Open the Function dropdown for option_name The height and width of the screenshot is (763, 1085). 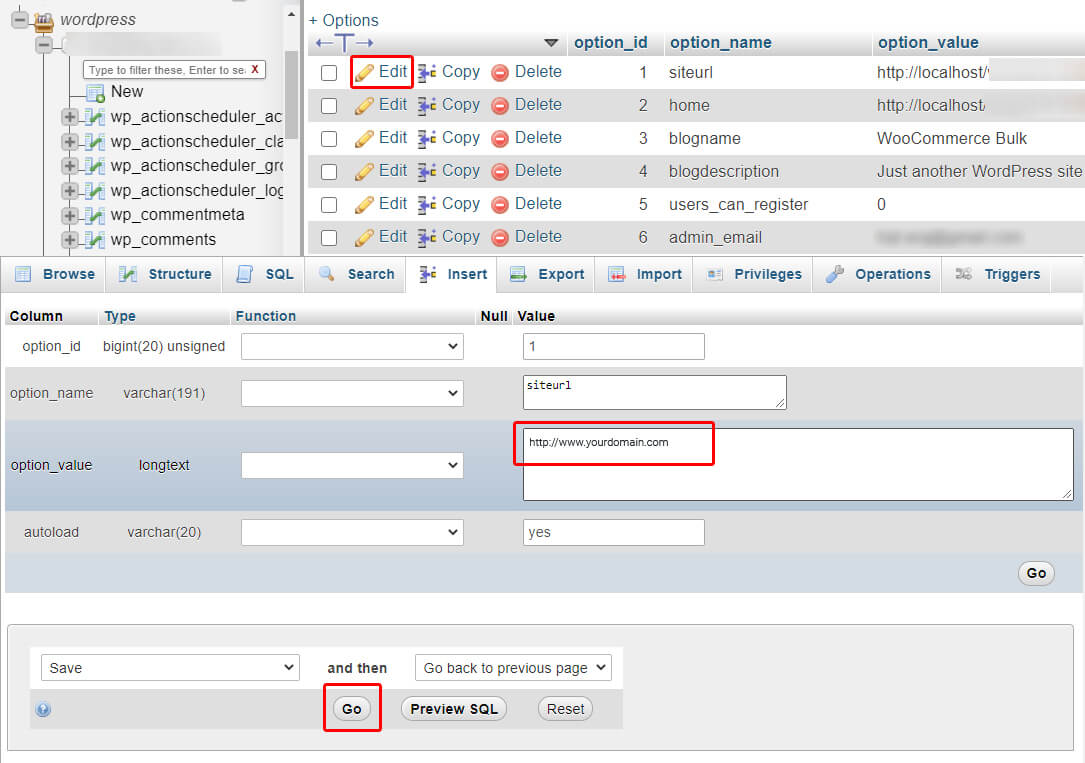[x=352, y=394]
